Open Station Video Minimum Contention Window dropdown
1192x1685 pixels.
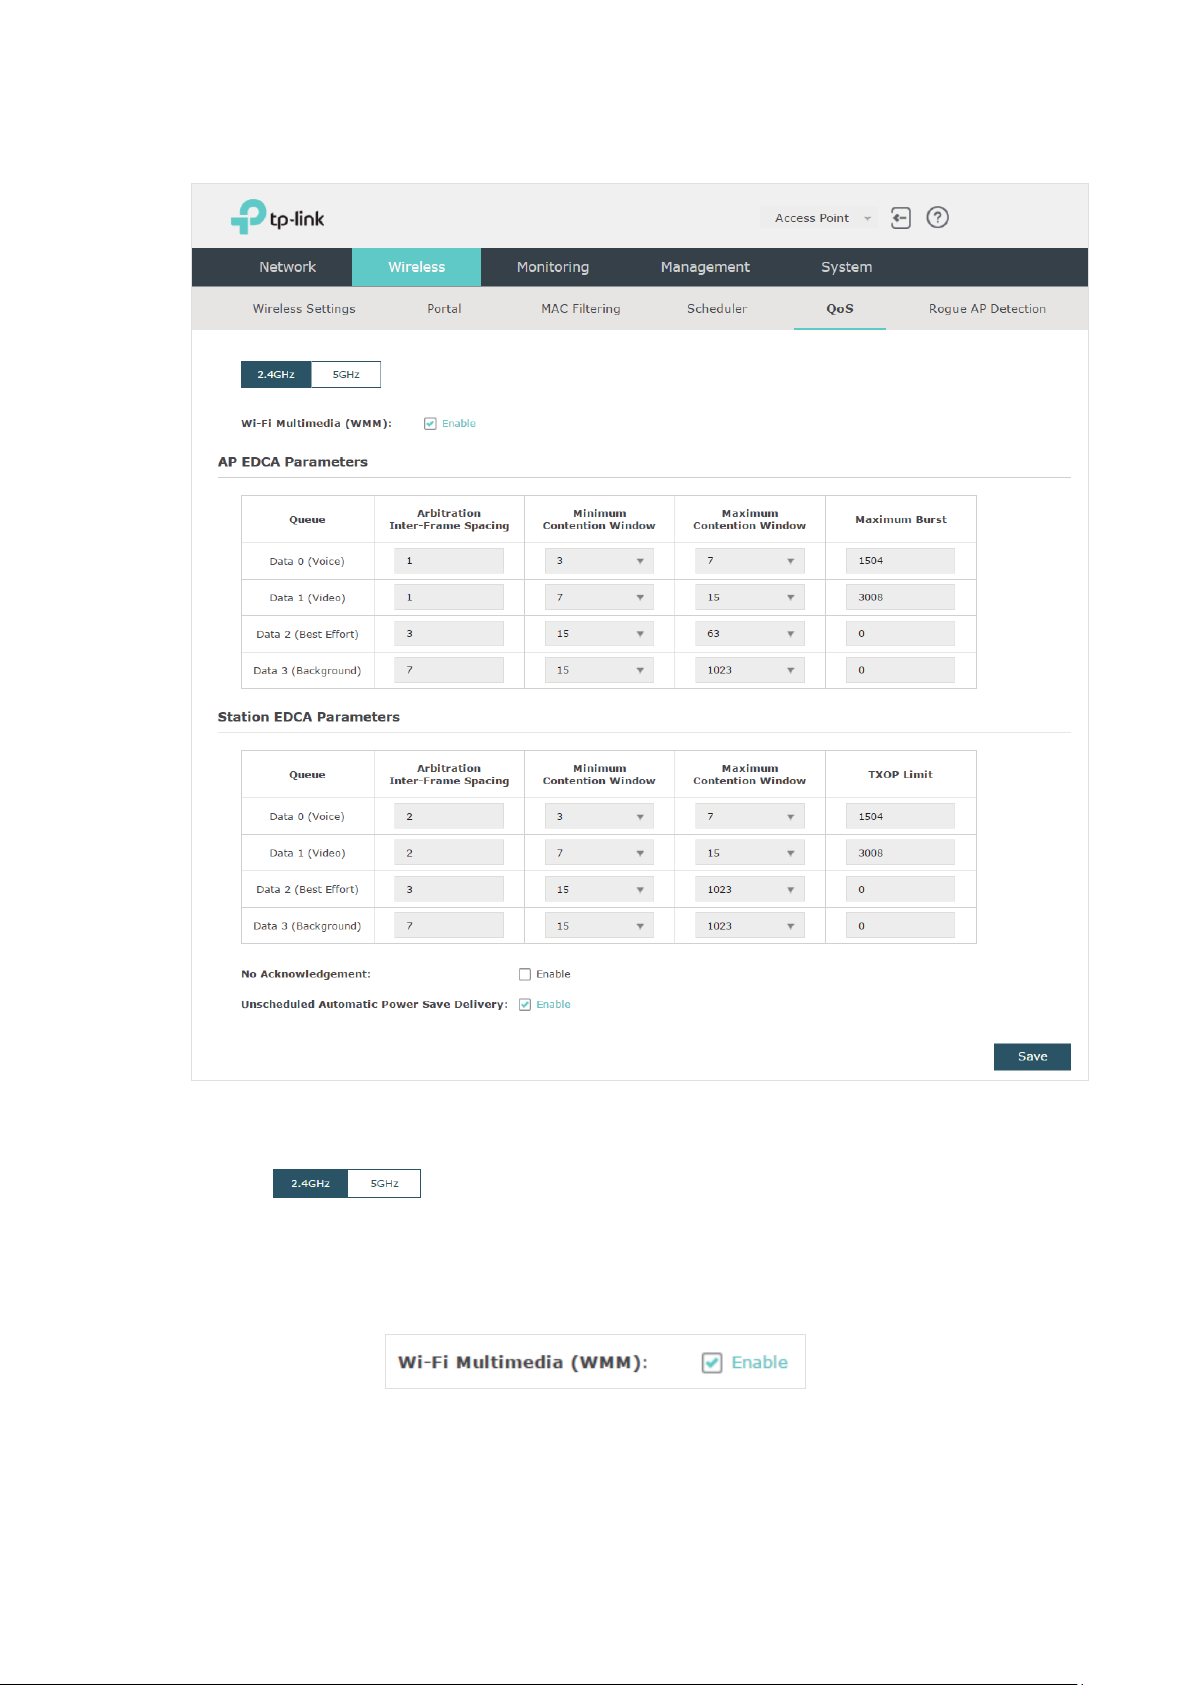(599, 853)
